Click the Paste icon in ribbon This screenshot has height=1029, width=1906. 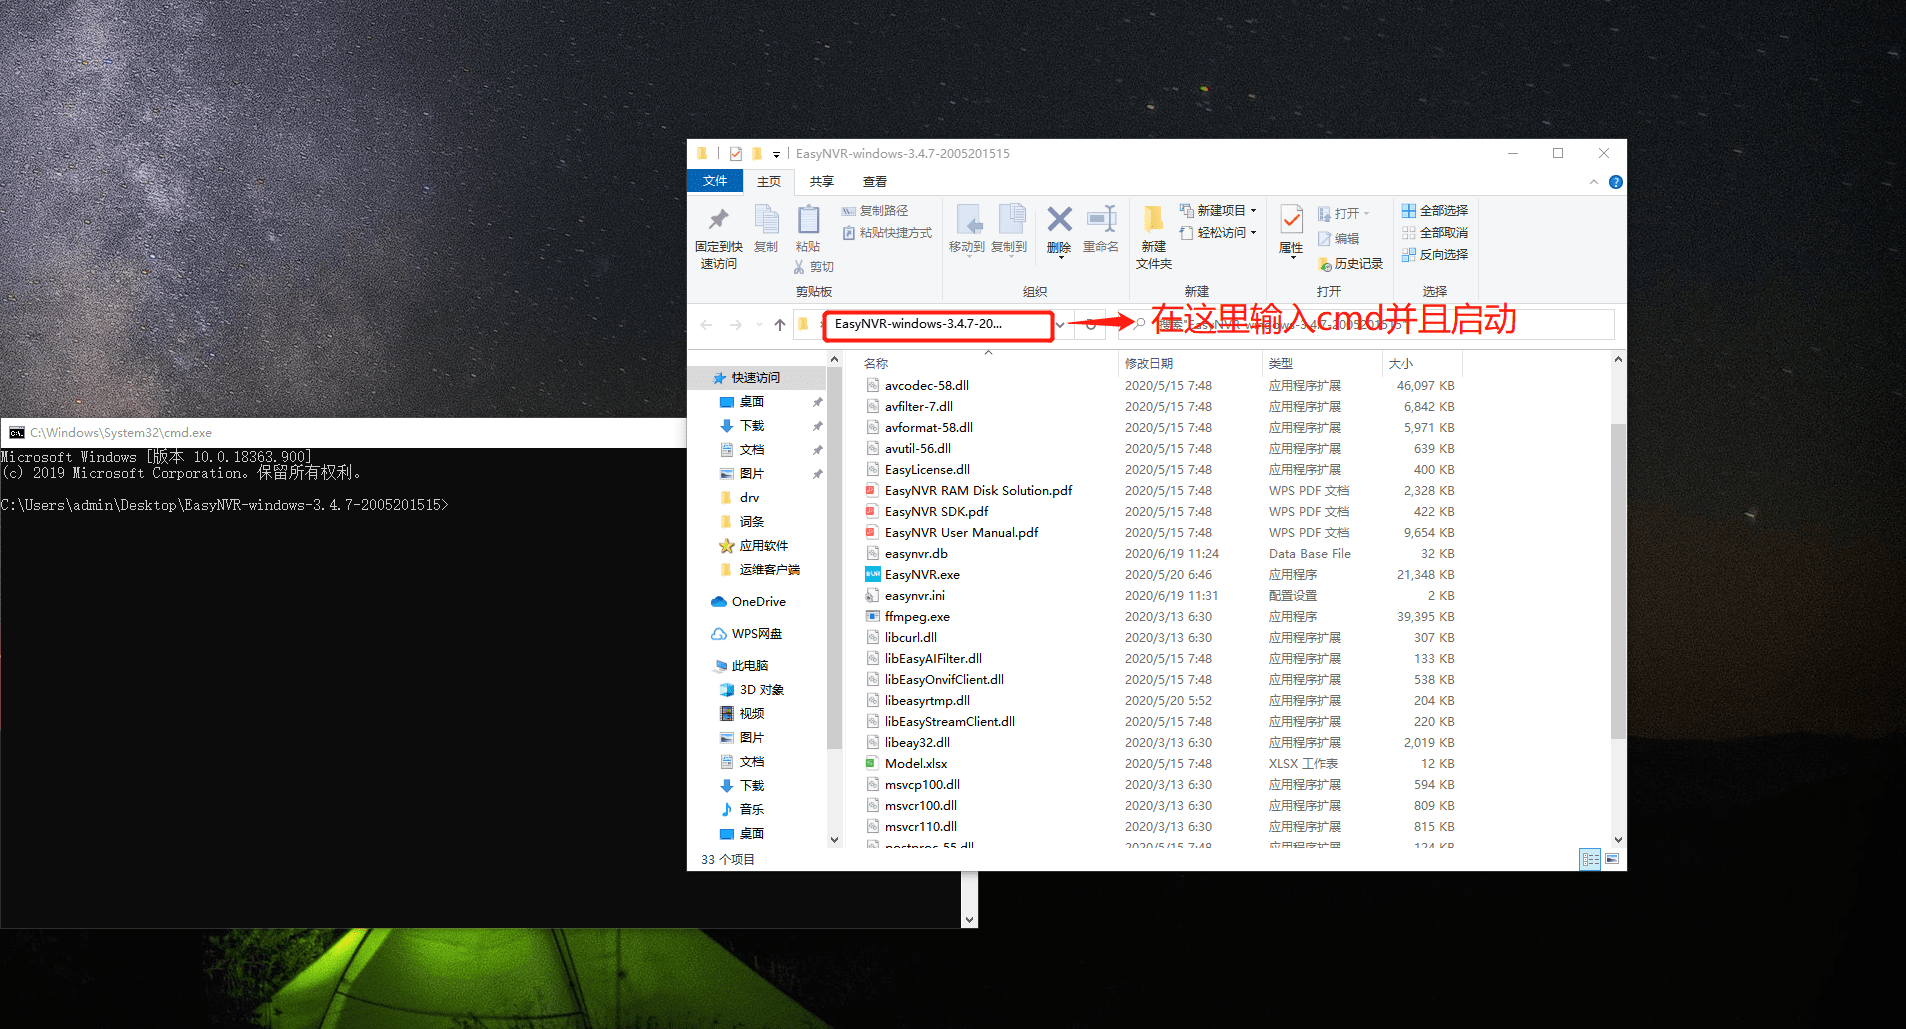808,219
